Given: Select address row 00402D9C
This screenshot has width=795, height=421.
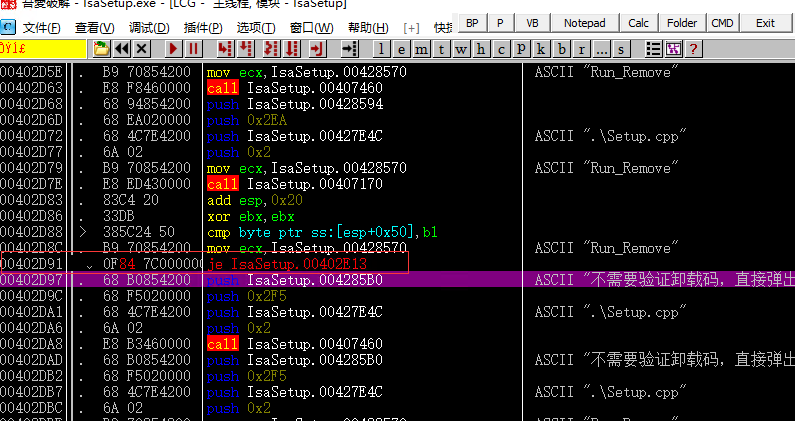Looking at the screenshot, I should pos(33,296).
